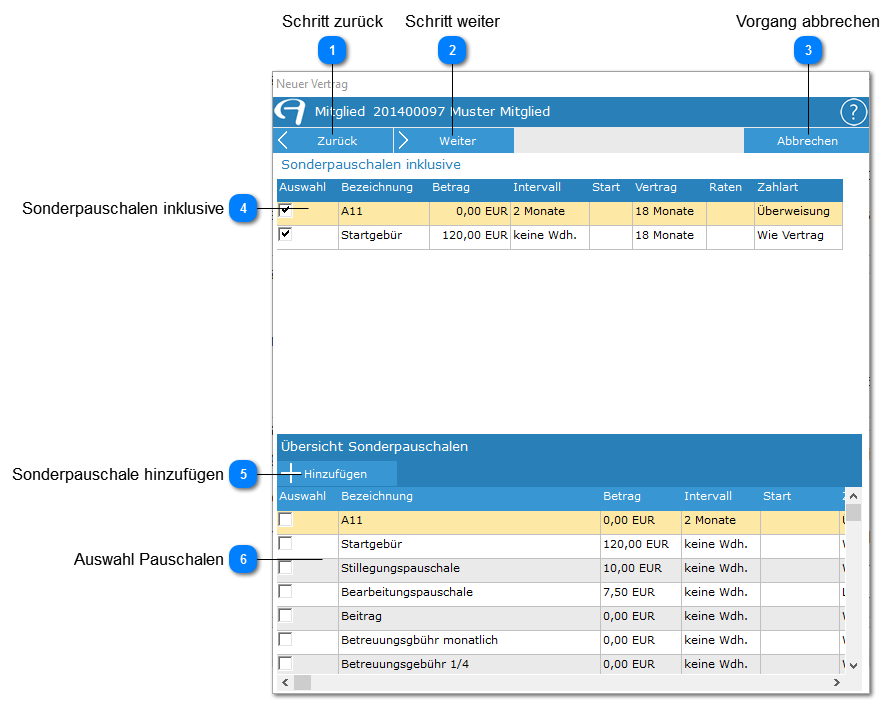
Task: Click the plus icon beside Hinzufügen
Action: [x=291, y=473]
